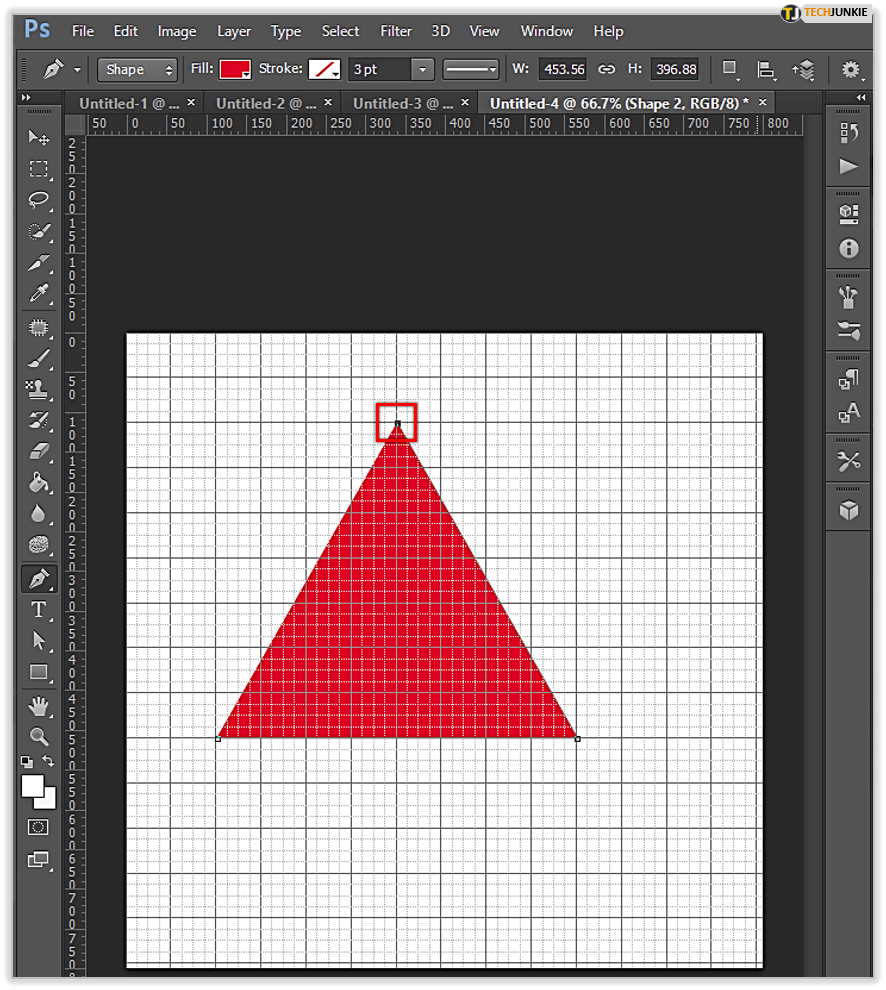Select the Crop tool

pos(39,263)
